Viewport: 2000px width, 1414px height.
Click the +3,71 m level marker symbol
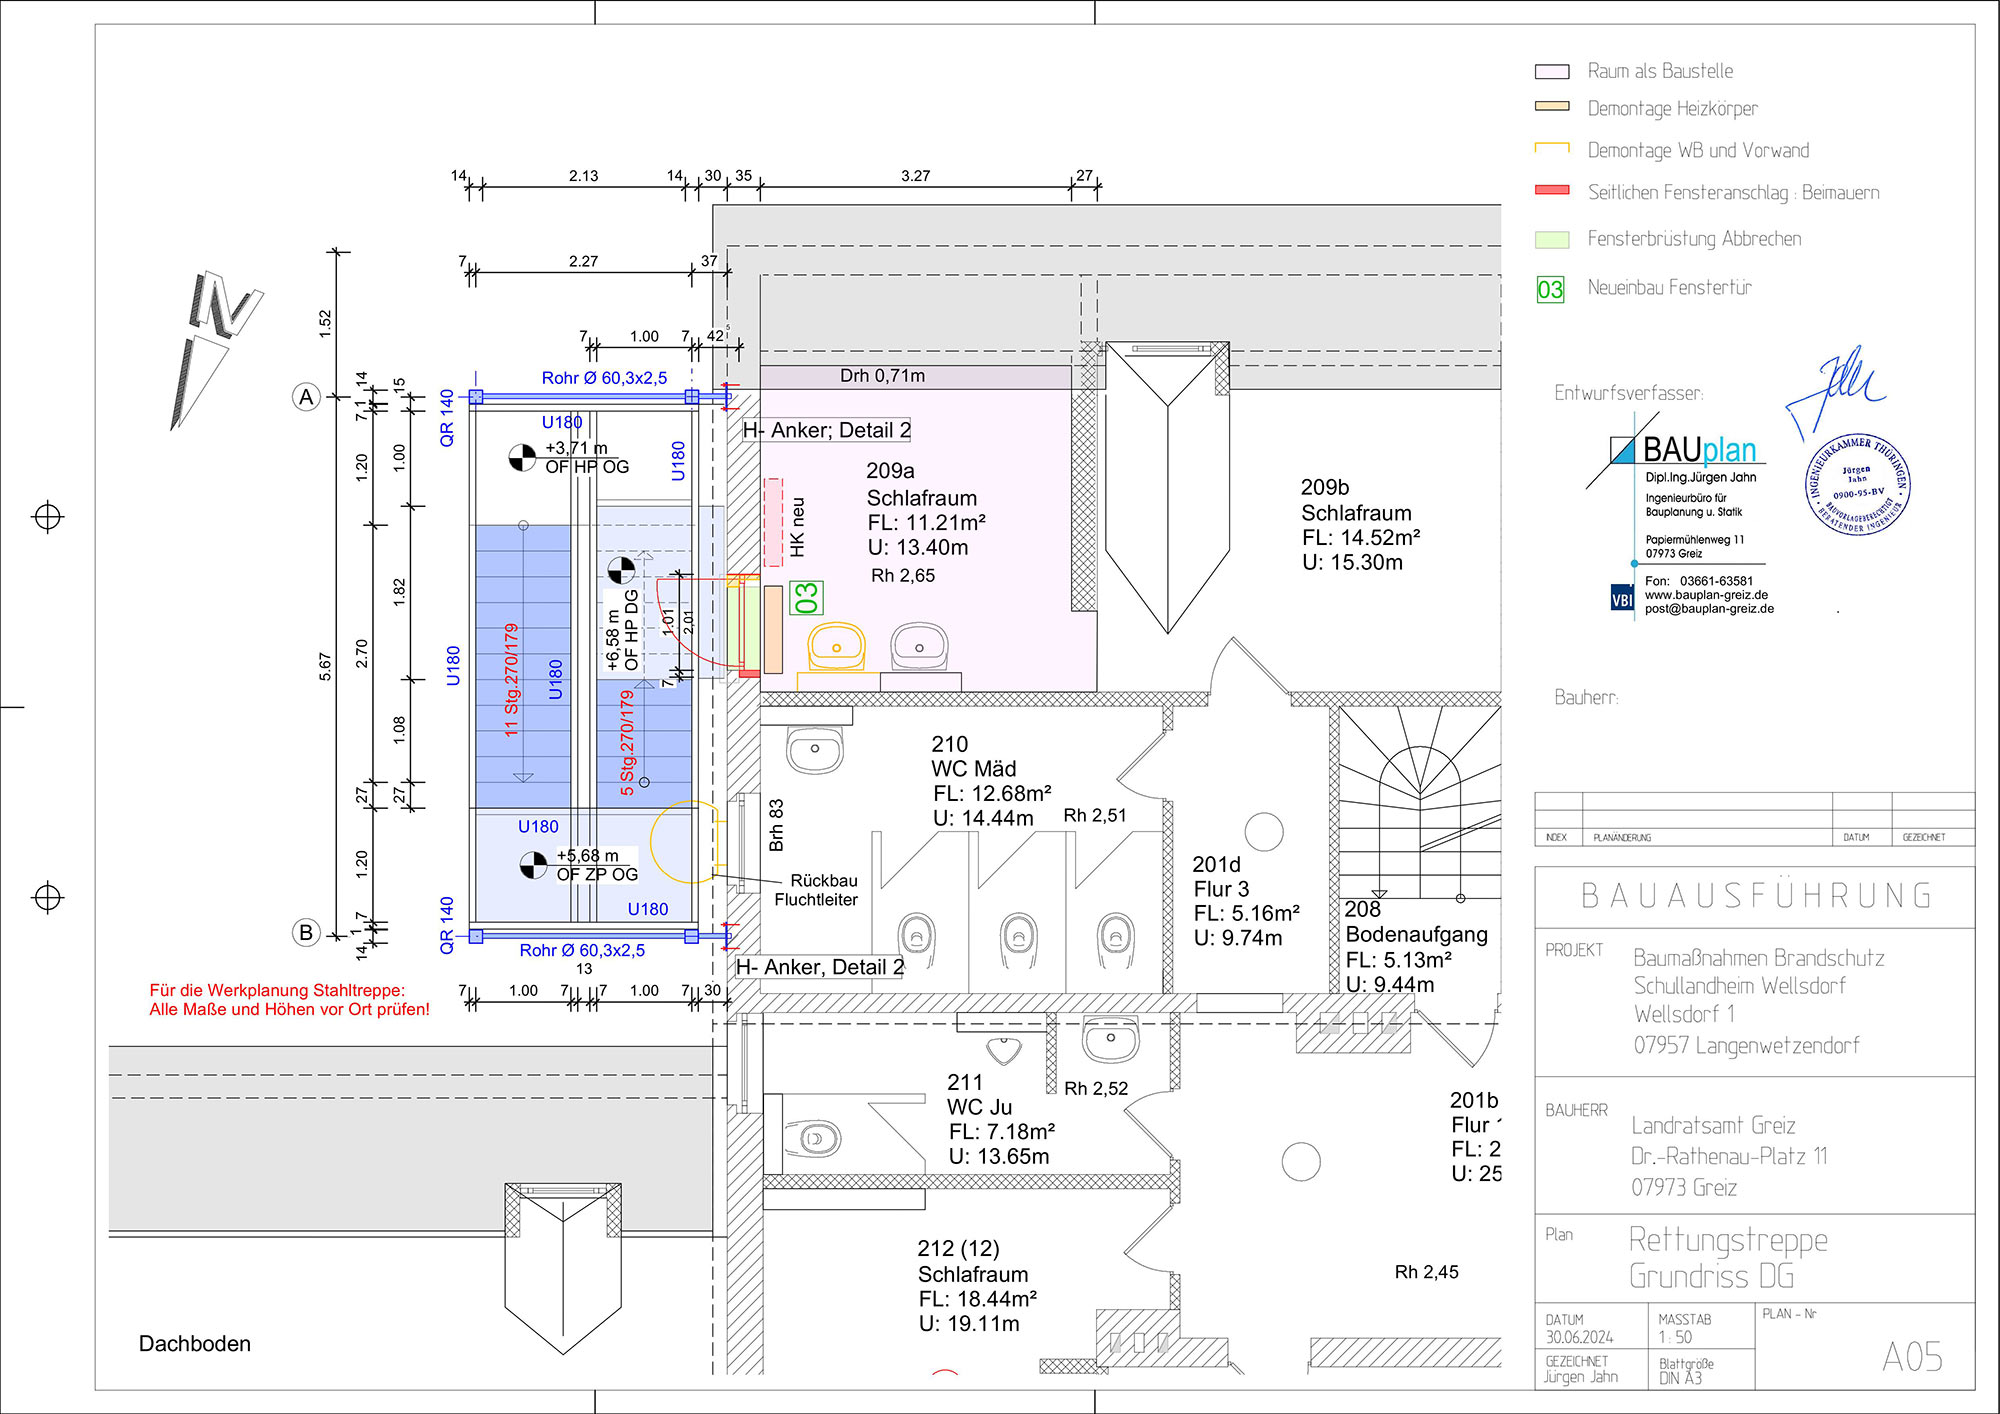522,458
